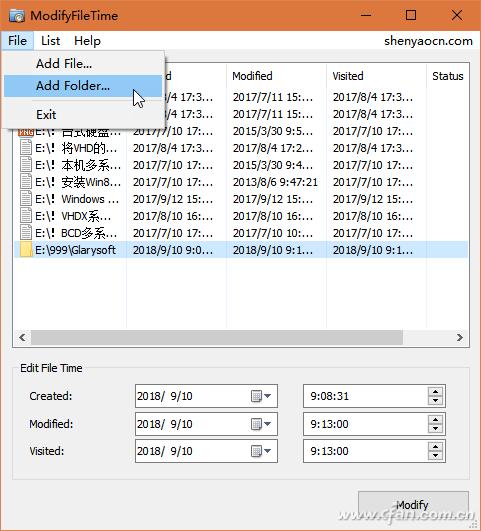This screenshot has width=481, height=531.
Task: Open the Help menu
Action: pos(87,41)
